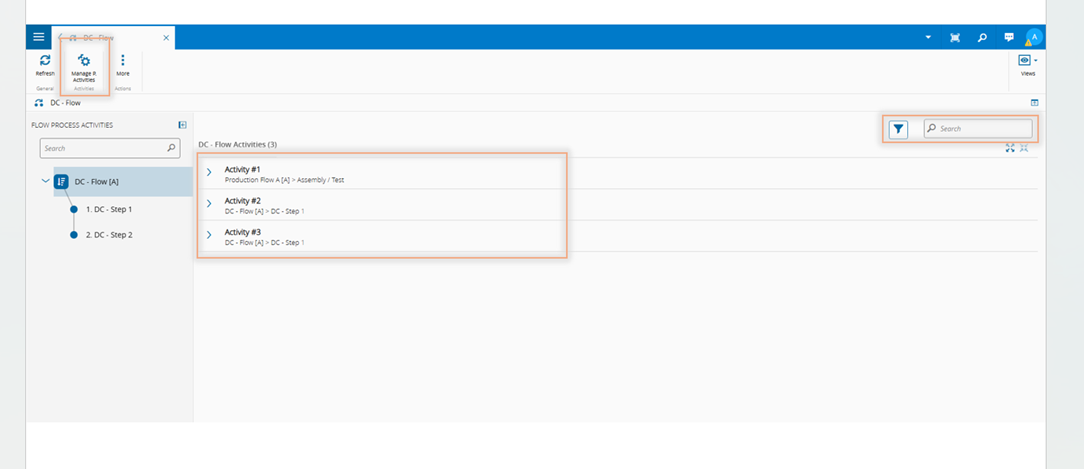Click the panel layout icon below Views

[1034, 102]
